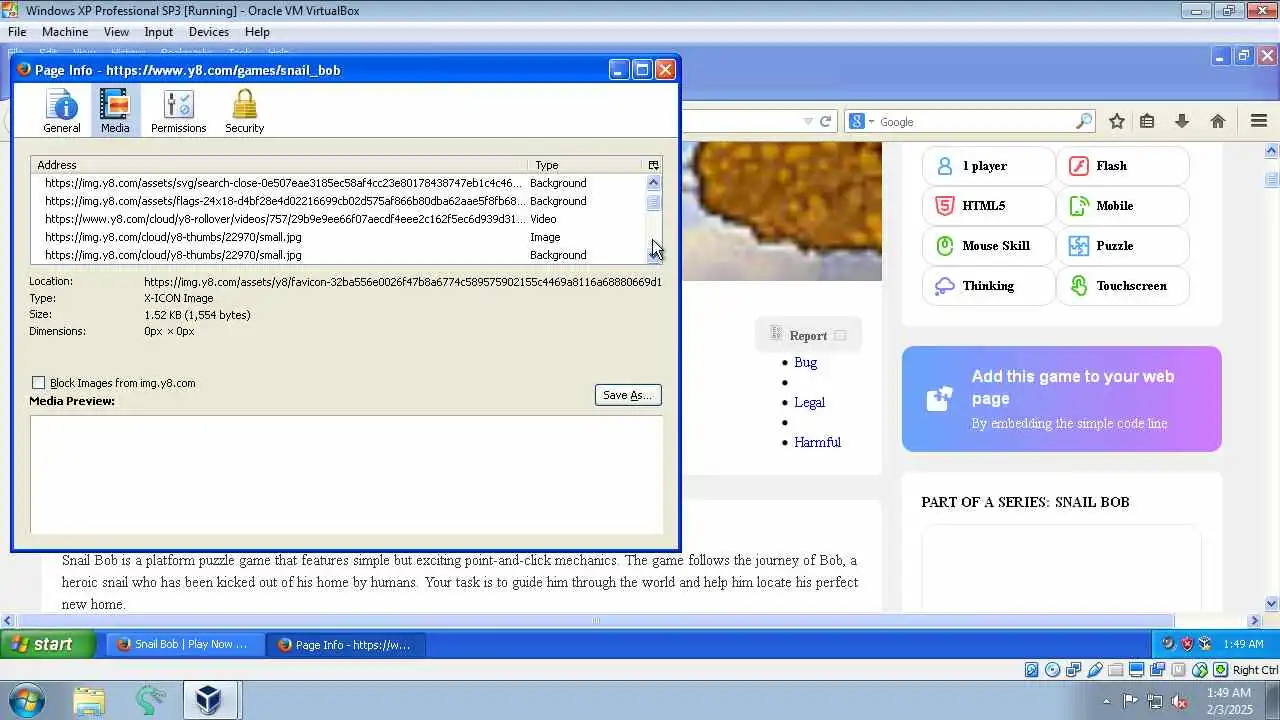Screen dimensions: 1280x720
Task: Open the search engine dropdown arrow
Action: point(871,122)
